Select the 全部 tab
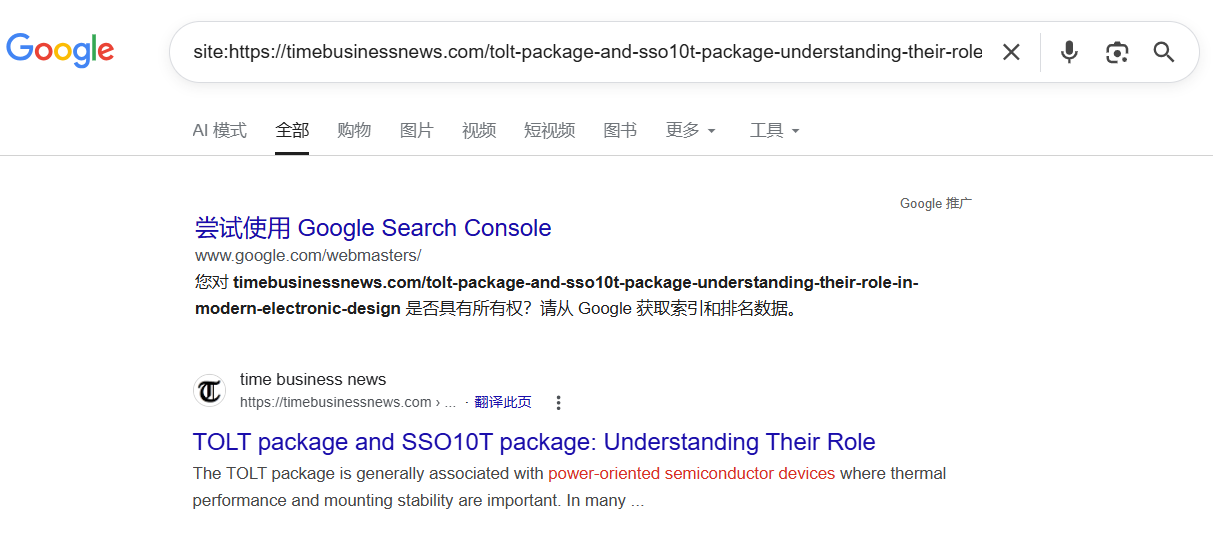Image resolution: width=1213 pixels, height=540 pixels. coord(292,131)
